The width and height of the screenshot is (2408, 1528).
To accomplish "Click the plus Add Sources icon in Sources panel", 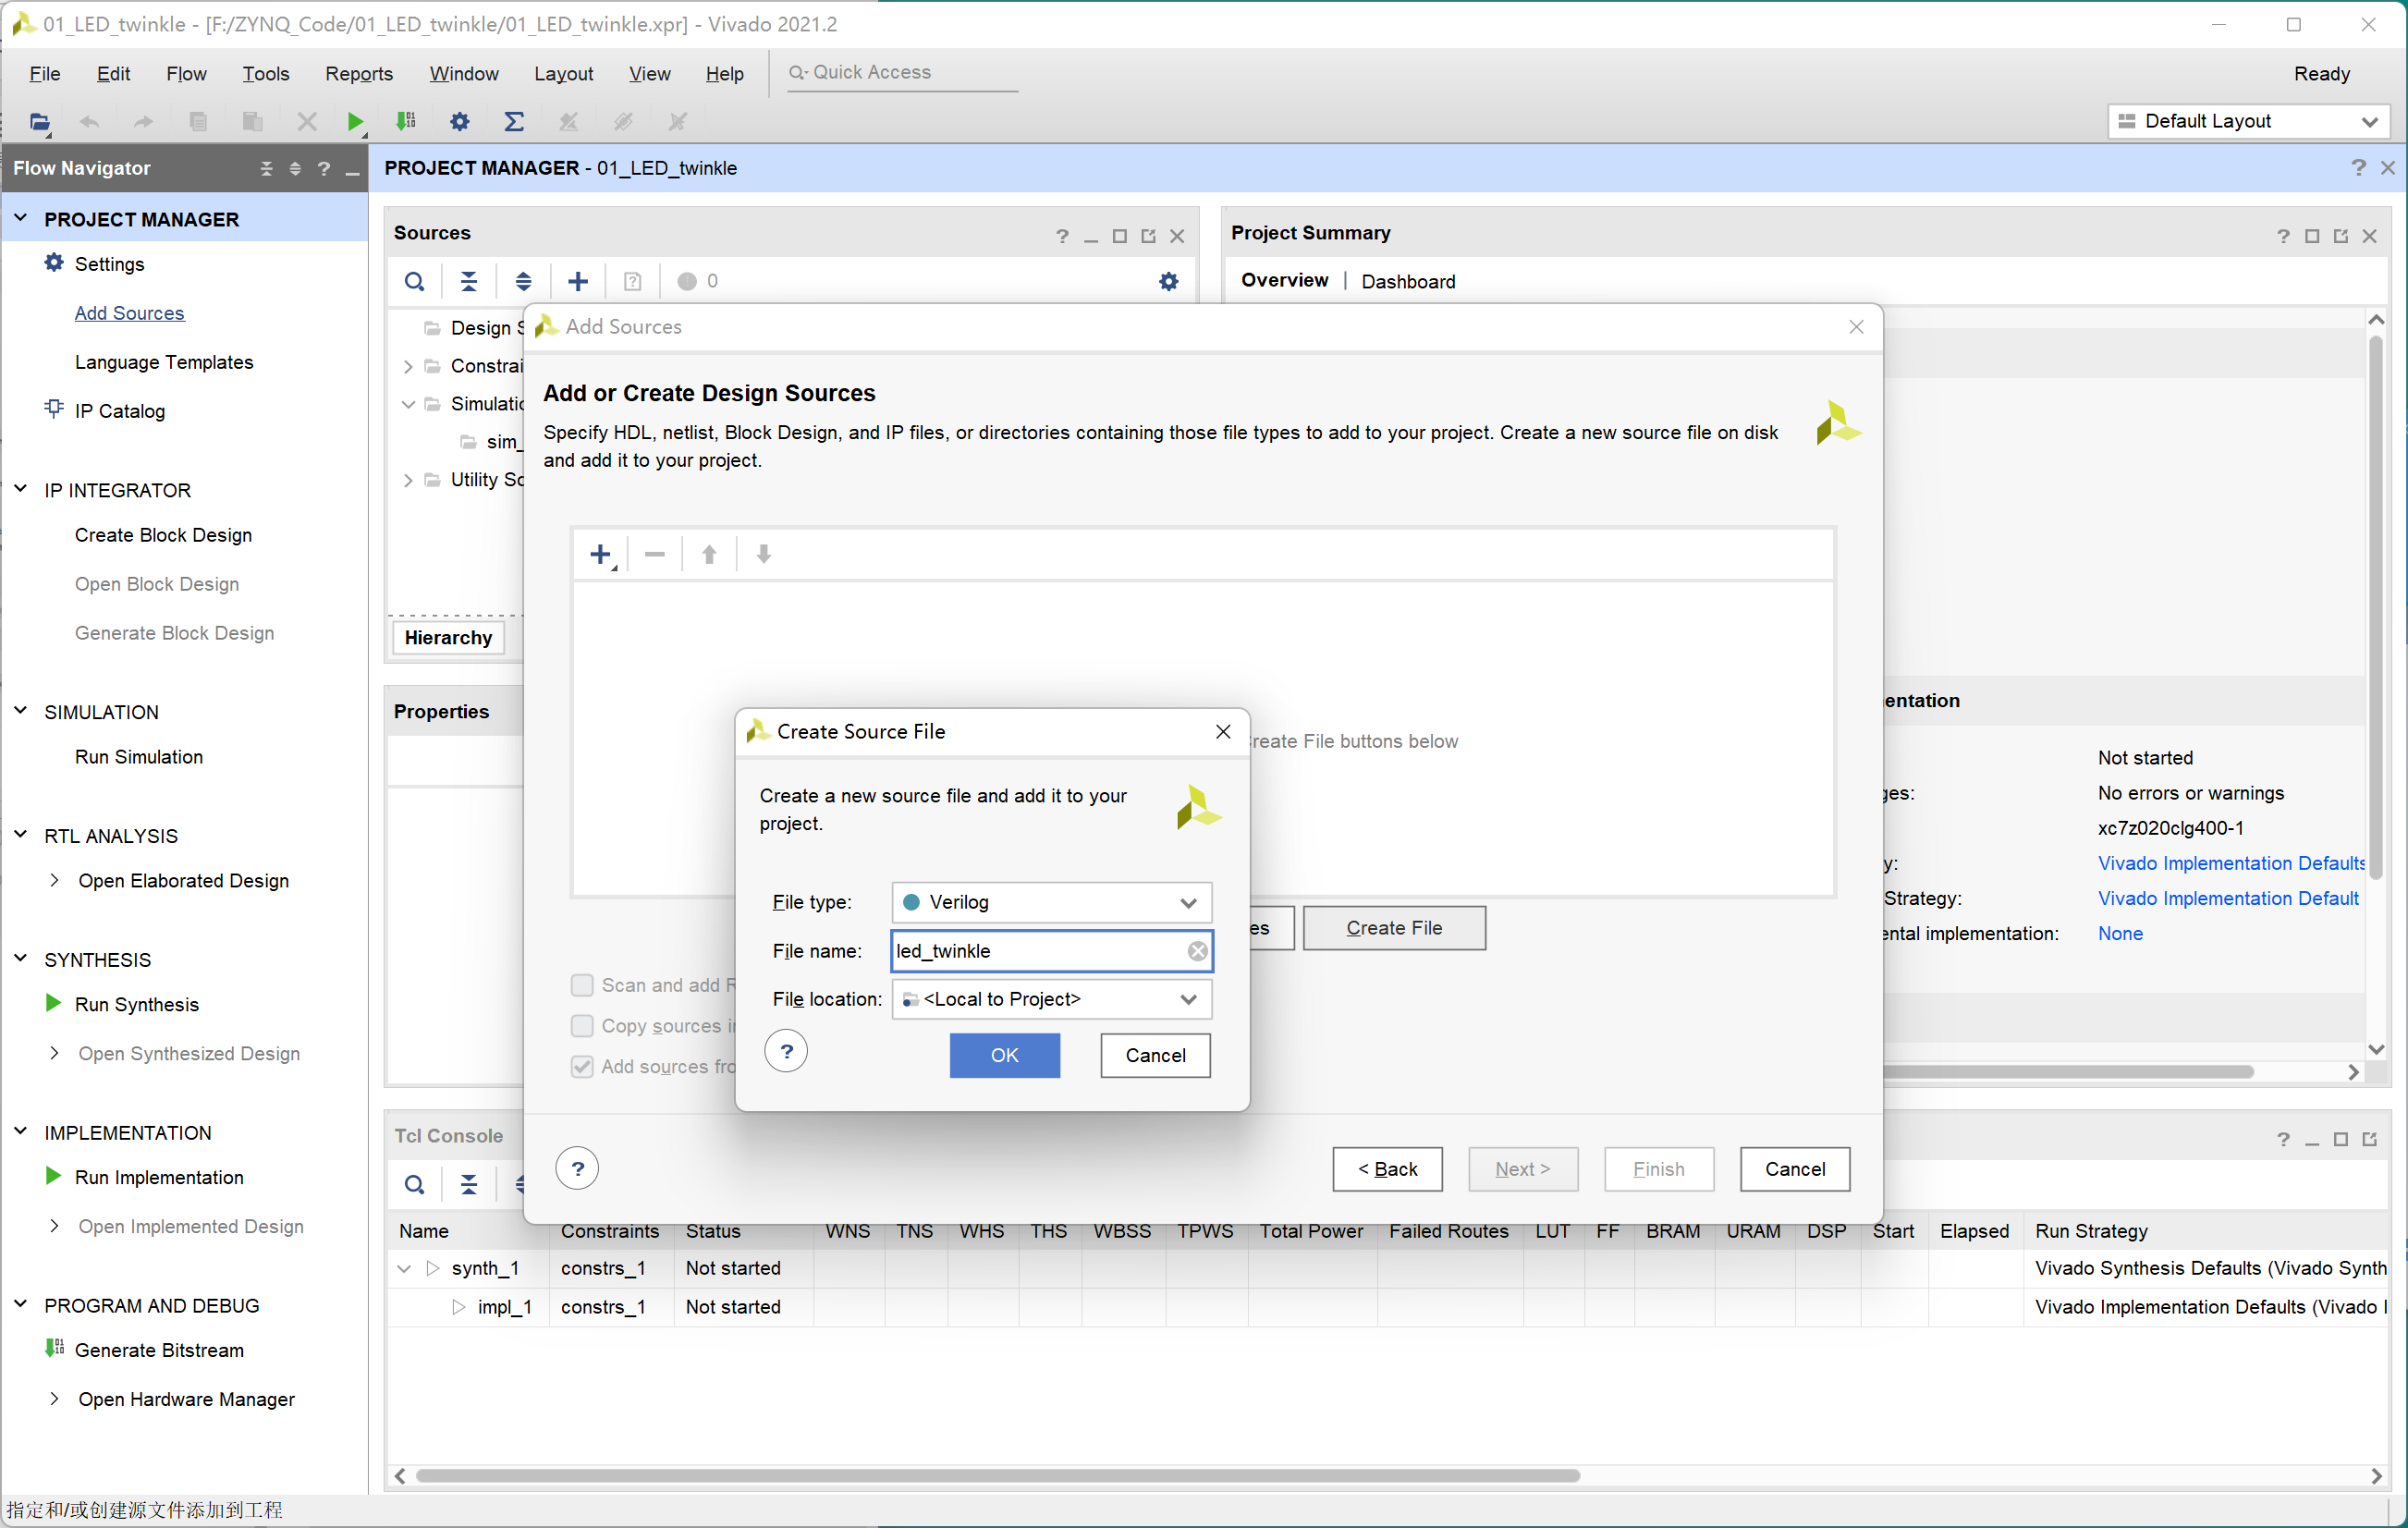I will click(x=578, y=281).
